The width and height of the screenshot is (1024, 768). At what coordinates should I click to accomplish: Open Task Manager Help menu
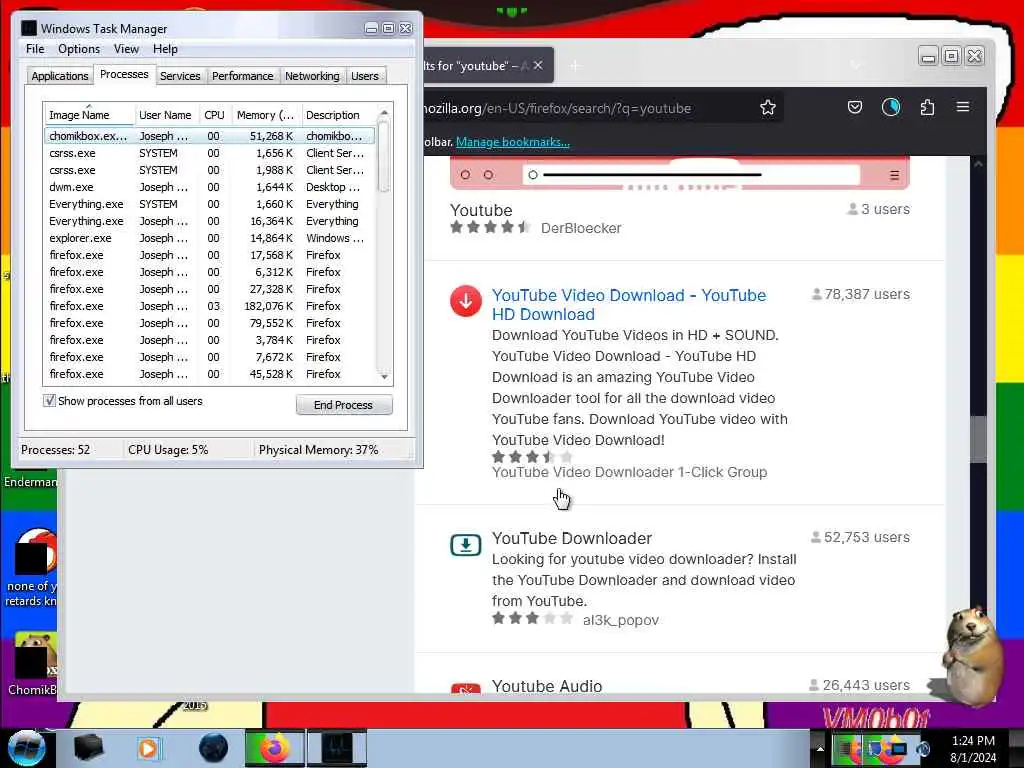165,49
